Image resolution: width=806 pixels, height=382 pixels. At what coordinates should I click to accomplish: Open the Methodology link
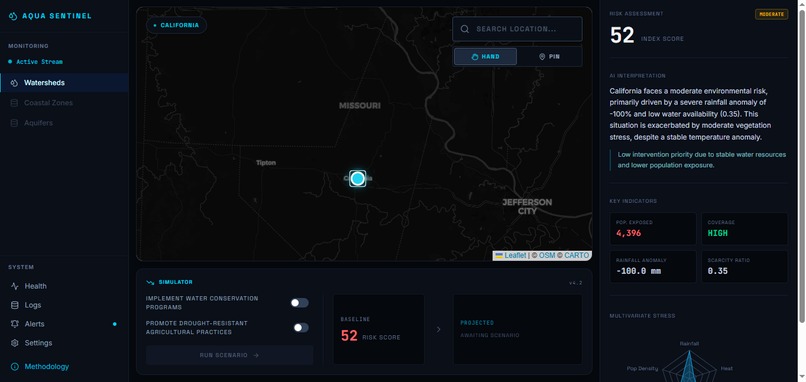[x=46, y=367]
